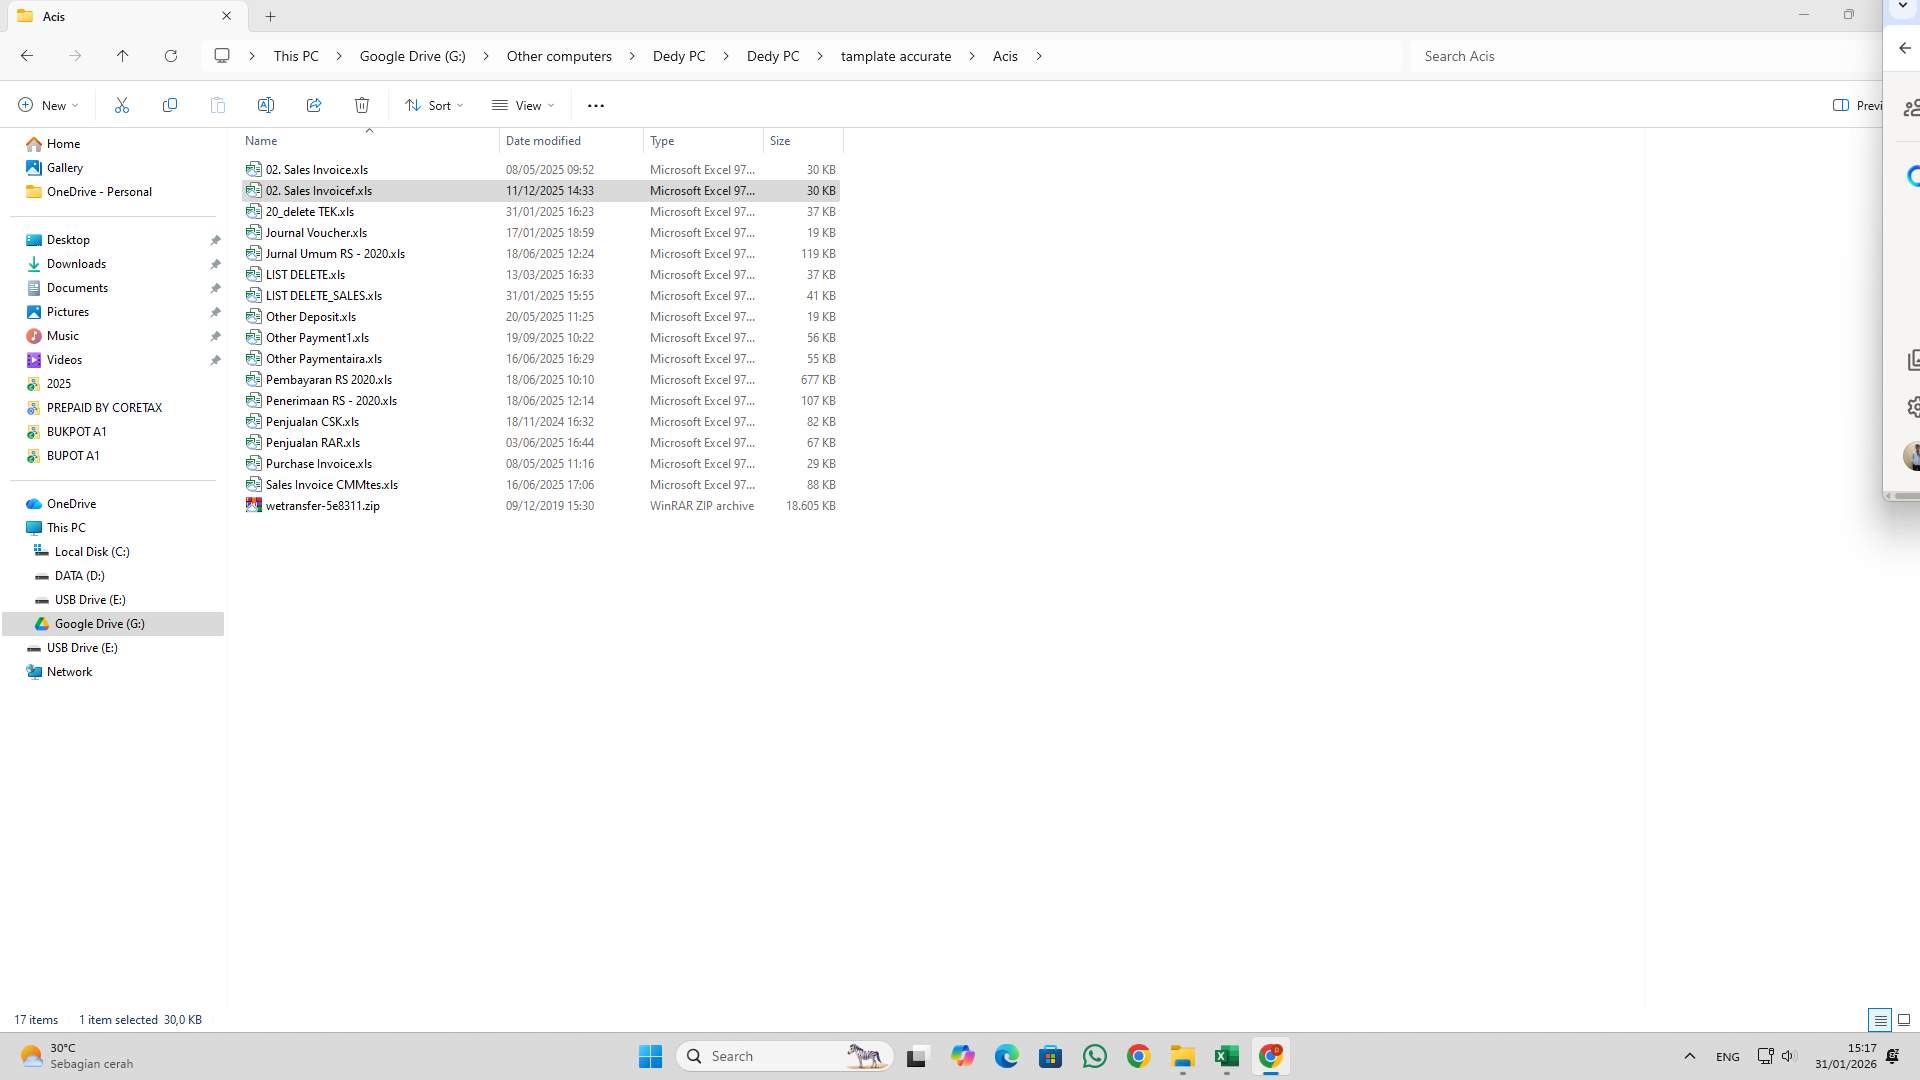Switch to thumbnail view in status bar

(x=1905, y=1020)
